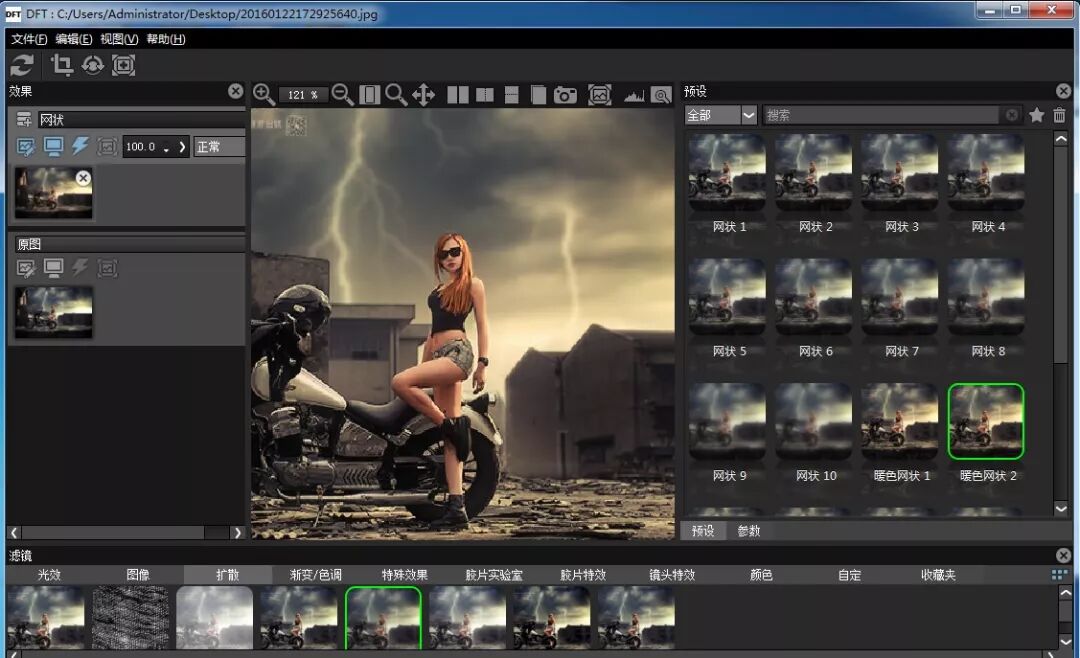Open the 正常 blend mode dropdown

219,147
